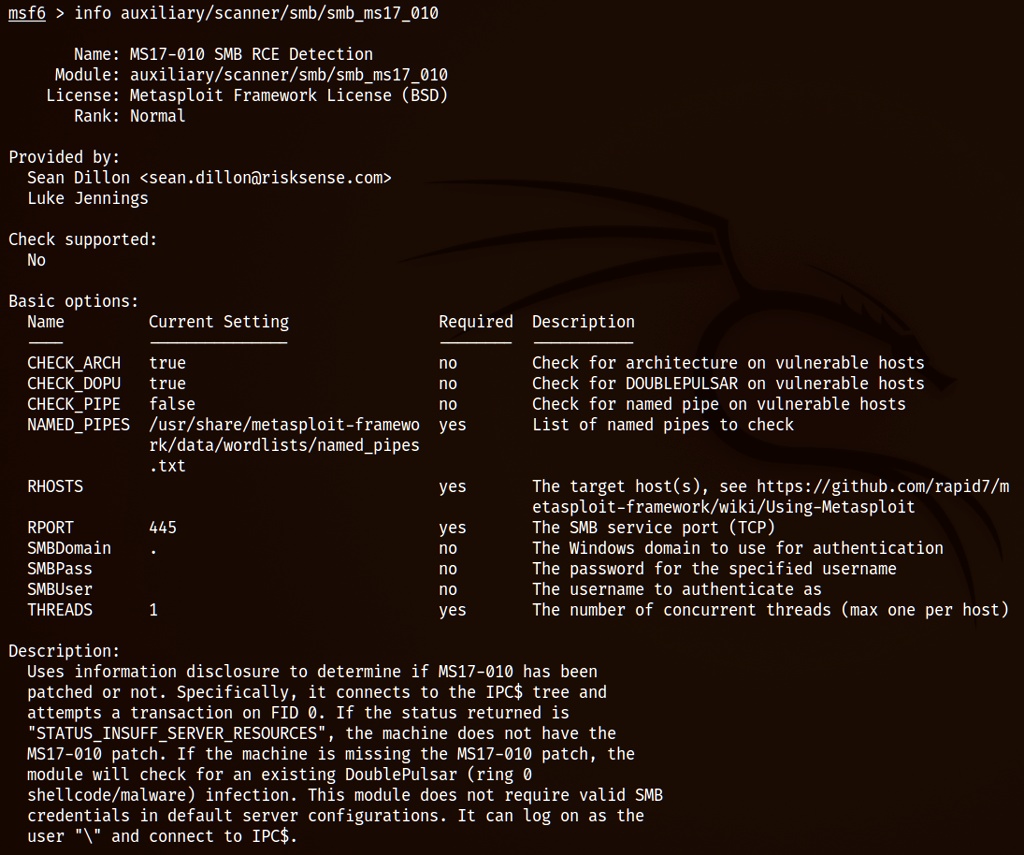Click the THREADS option name
This screenshot has height=855, width=1024.
[59, 610]
